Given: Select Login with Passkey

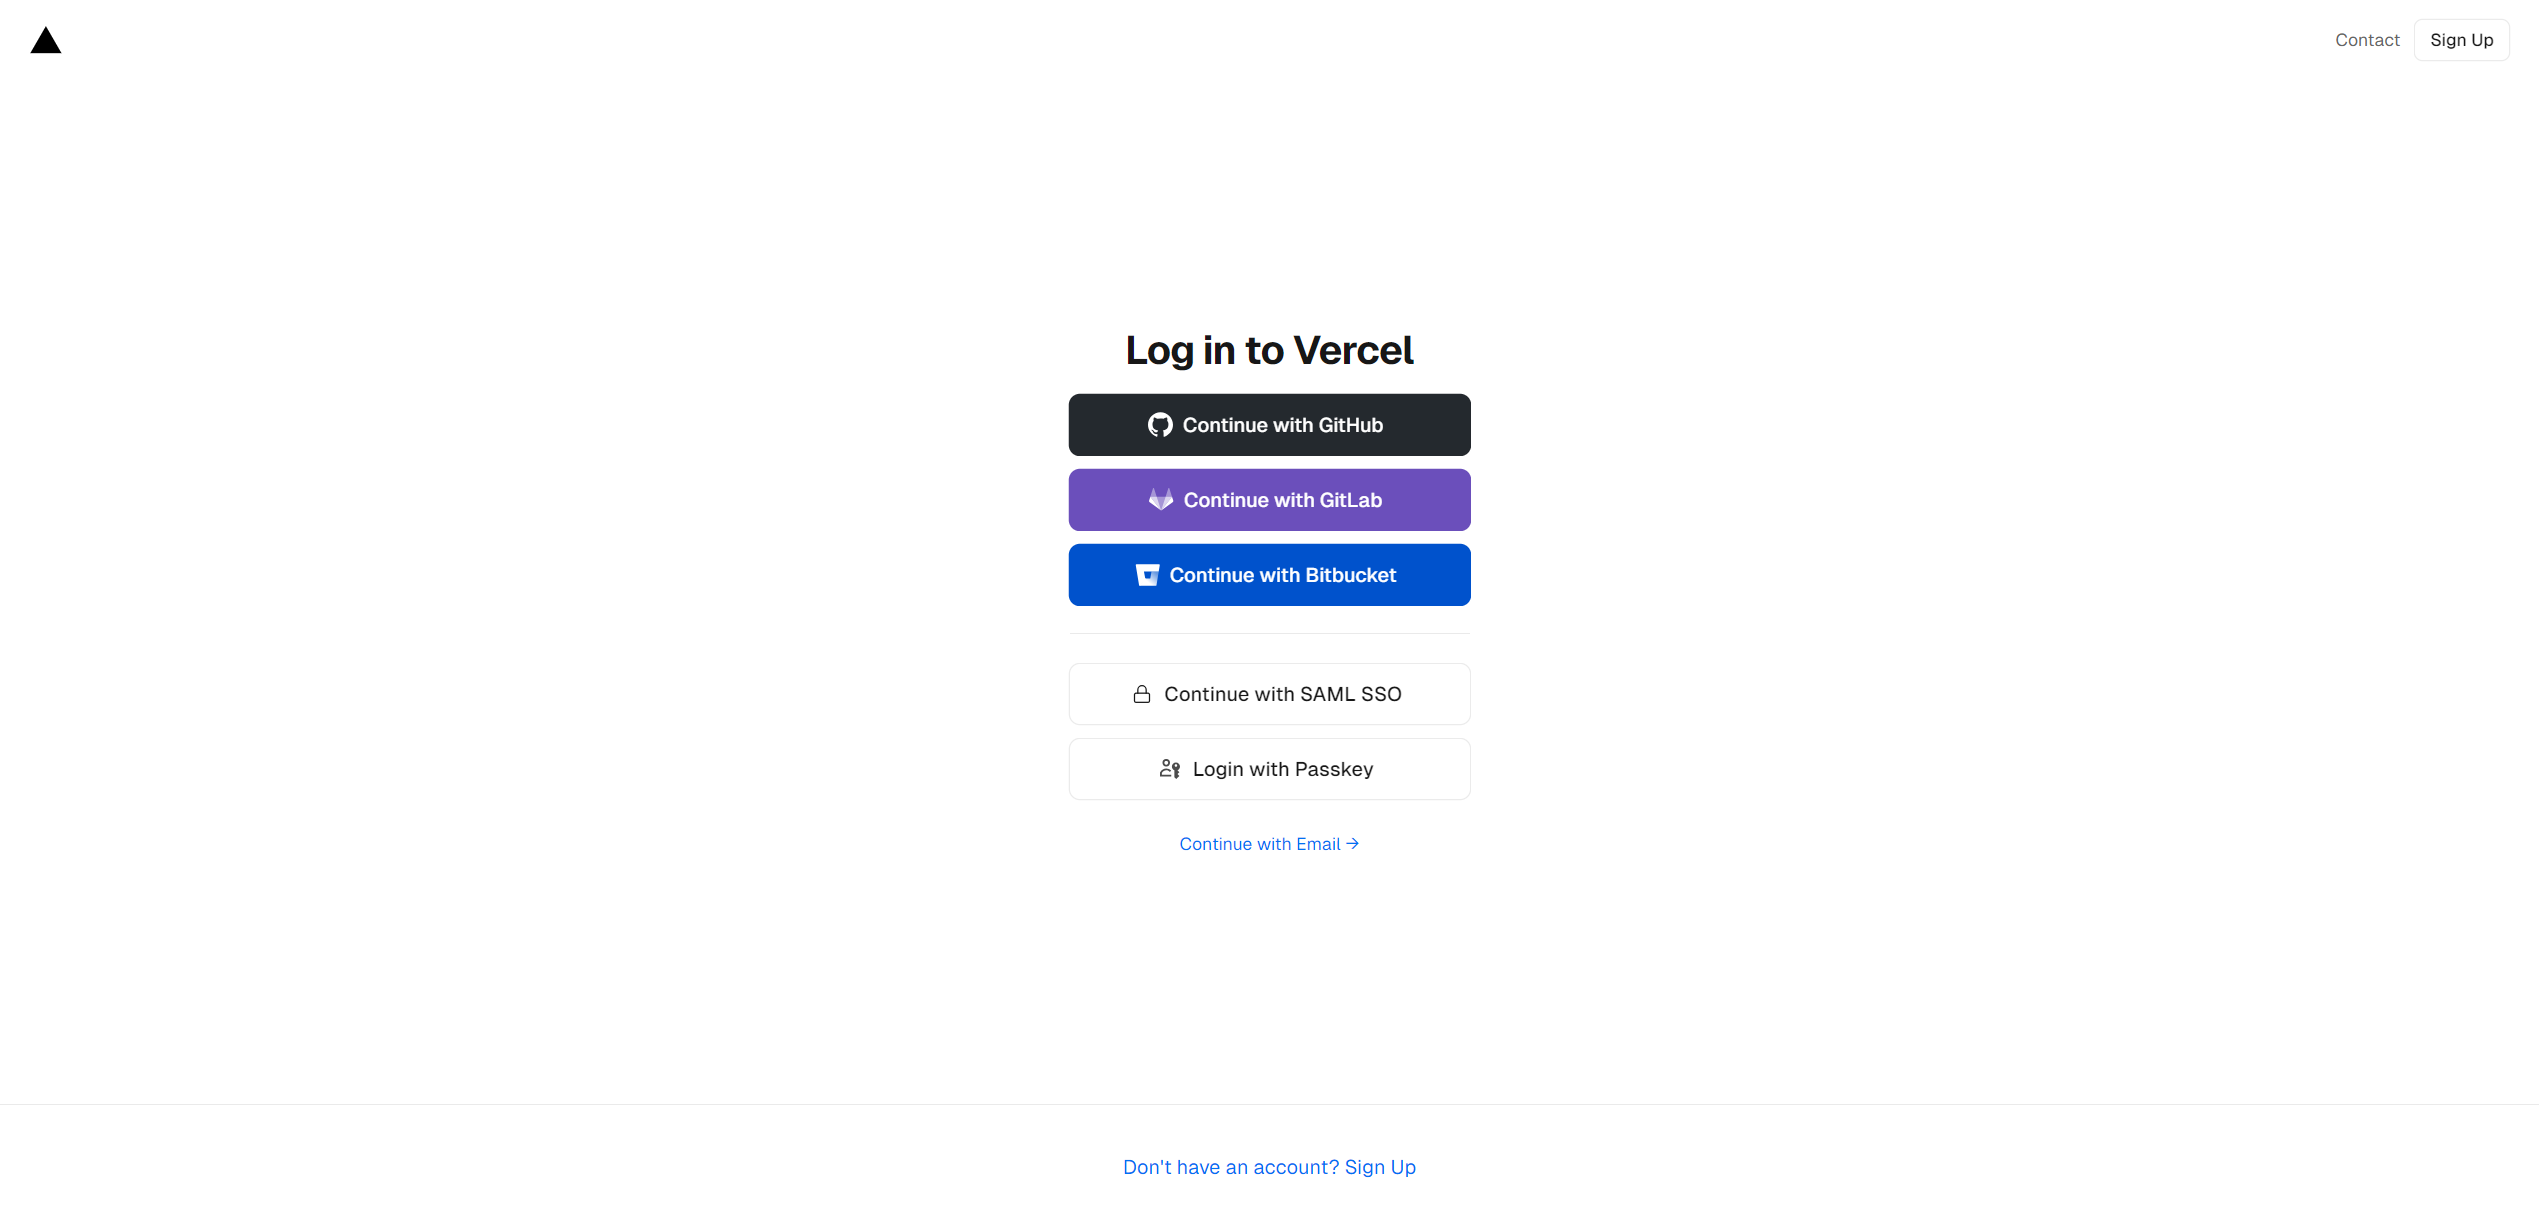Looking at the screenshot, I should point(1269,769).
